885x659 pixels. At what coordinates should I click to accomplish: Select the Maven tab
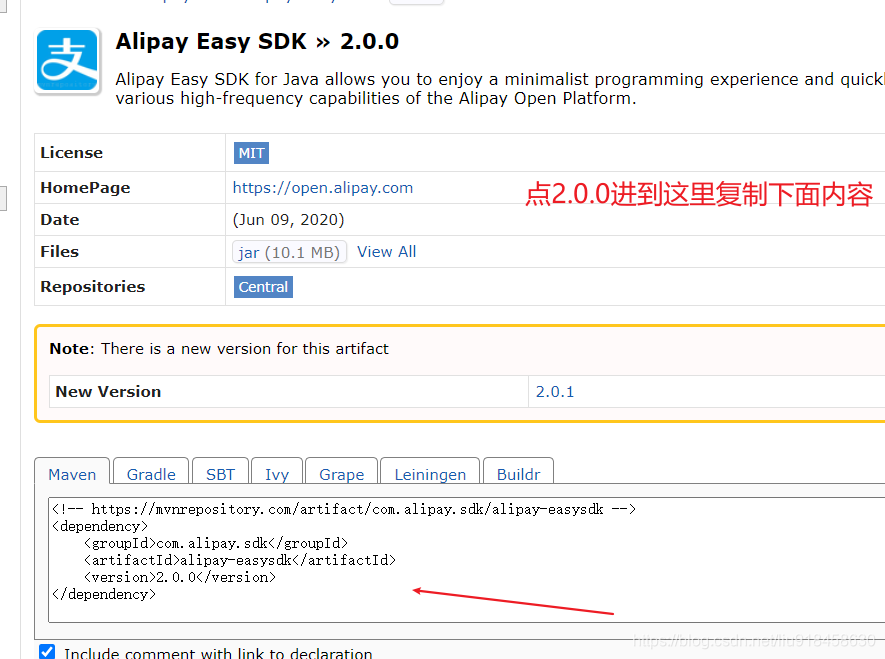72,472
